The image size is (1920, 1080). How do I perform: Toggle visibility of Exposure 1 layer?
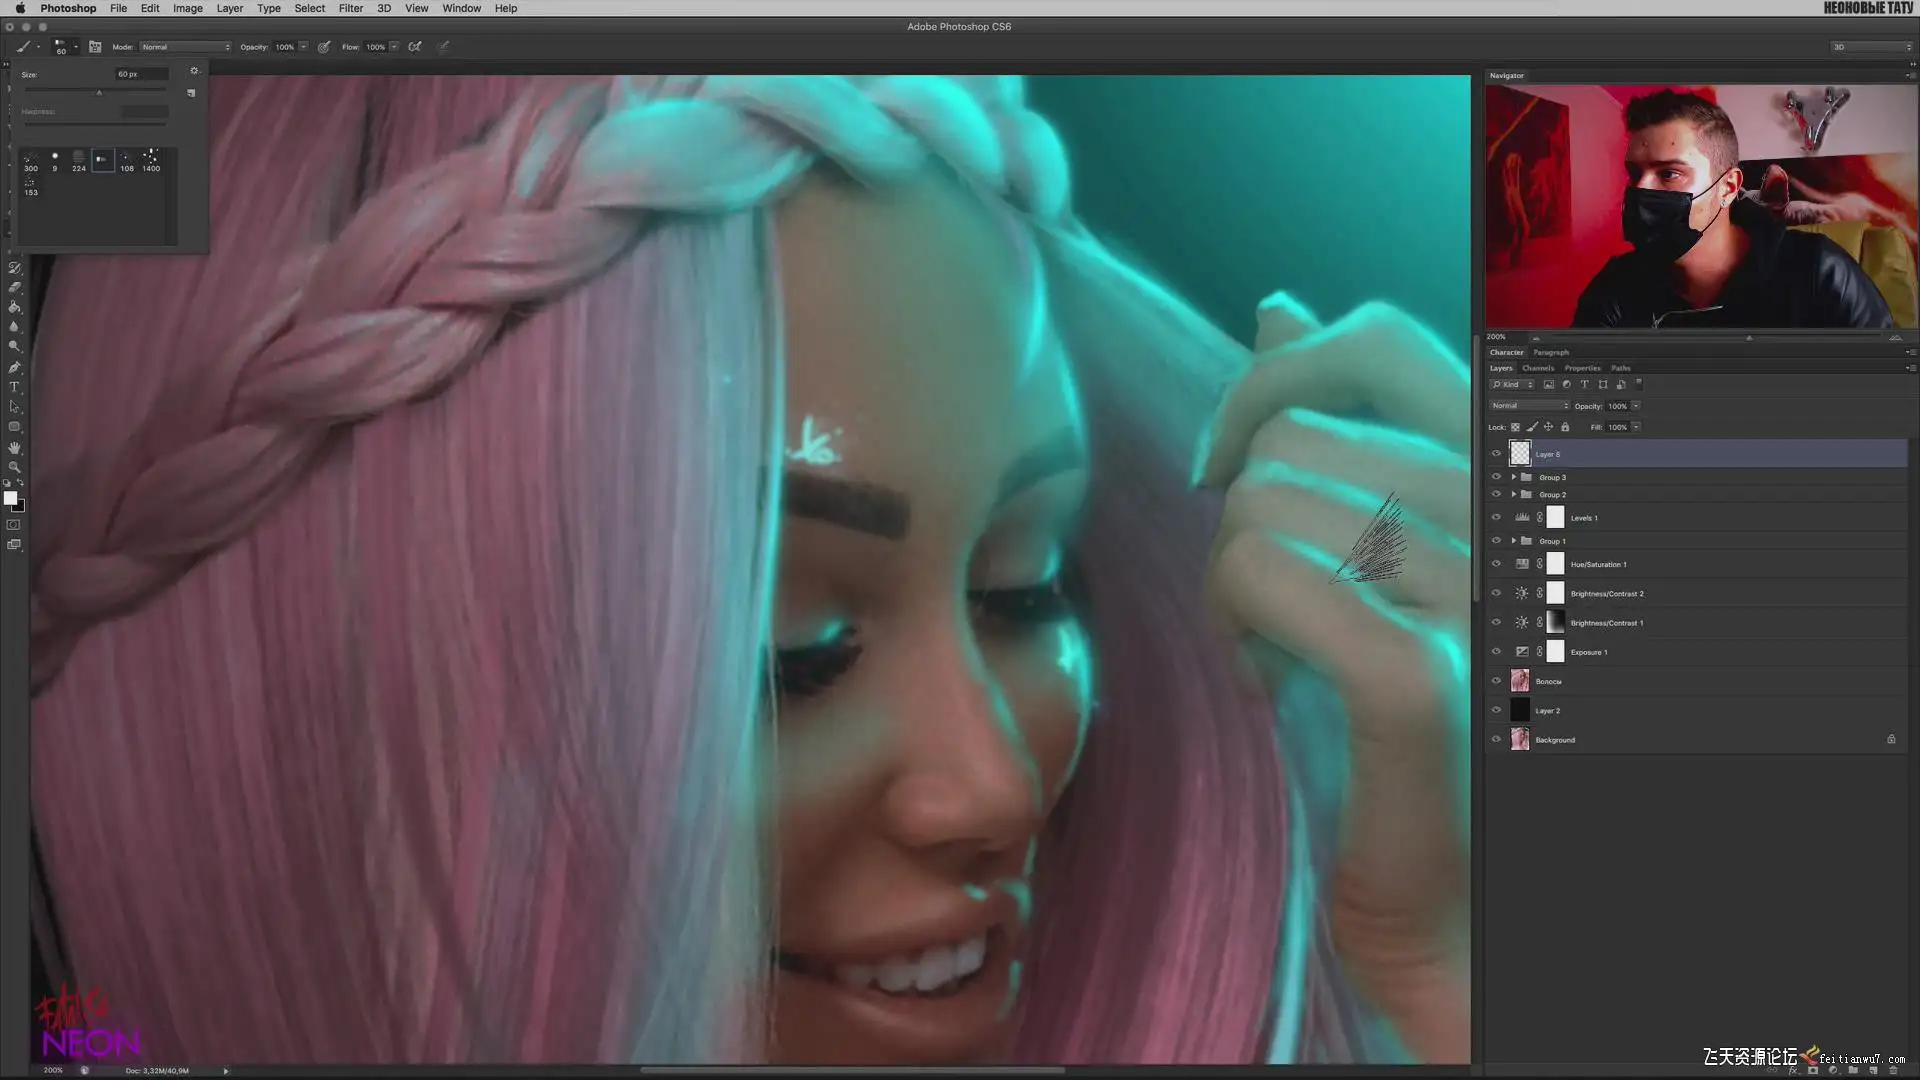click(x=1496, y=652)
